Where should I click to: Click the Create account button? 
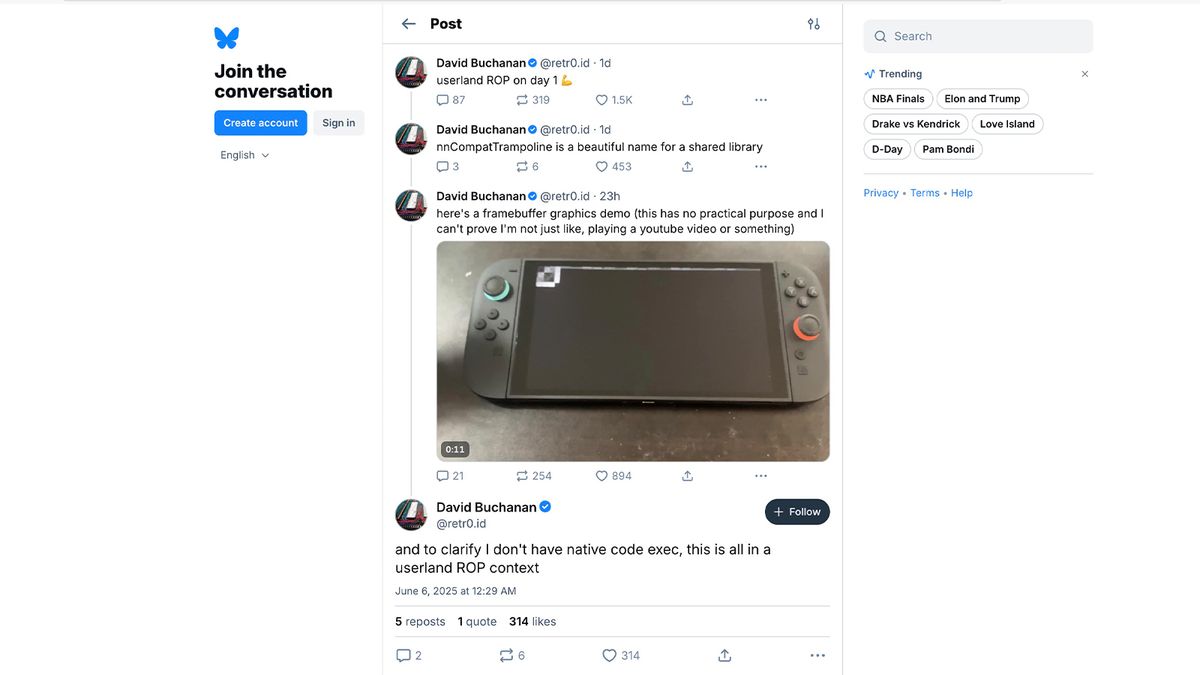click(x=260, y=122)
